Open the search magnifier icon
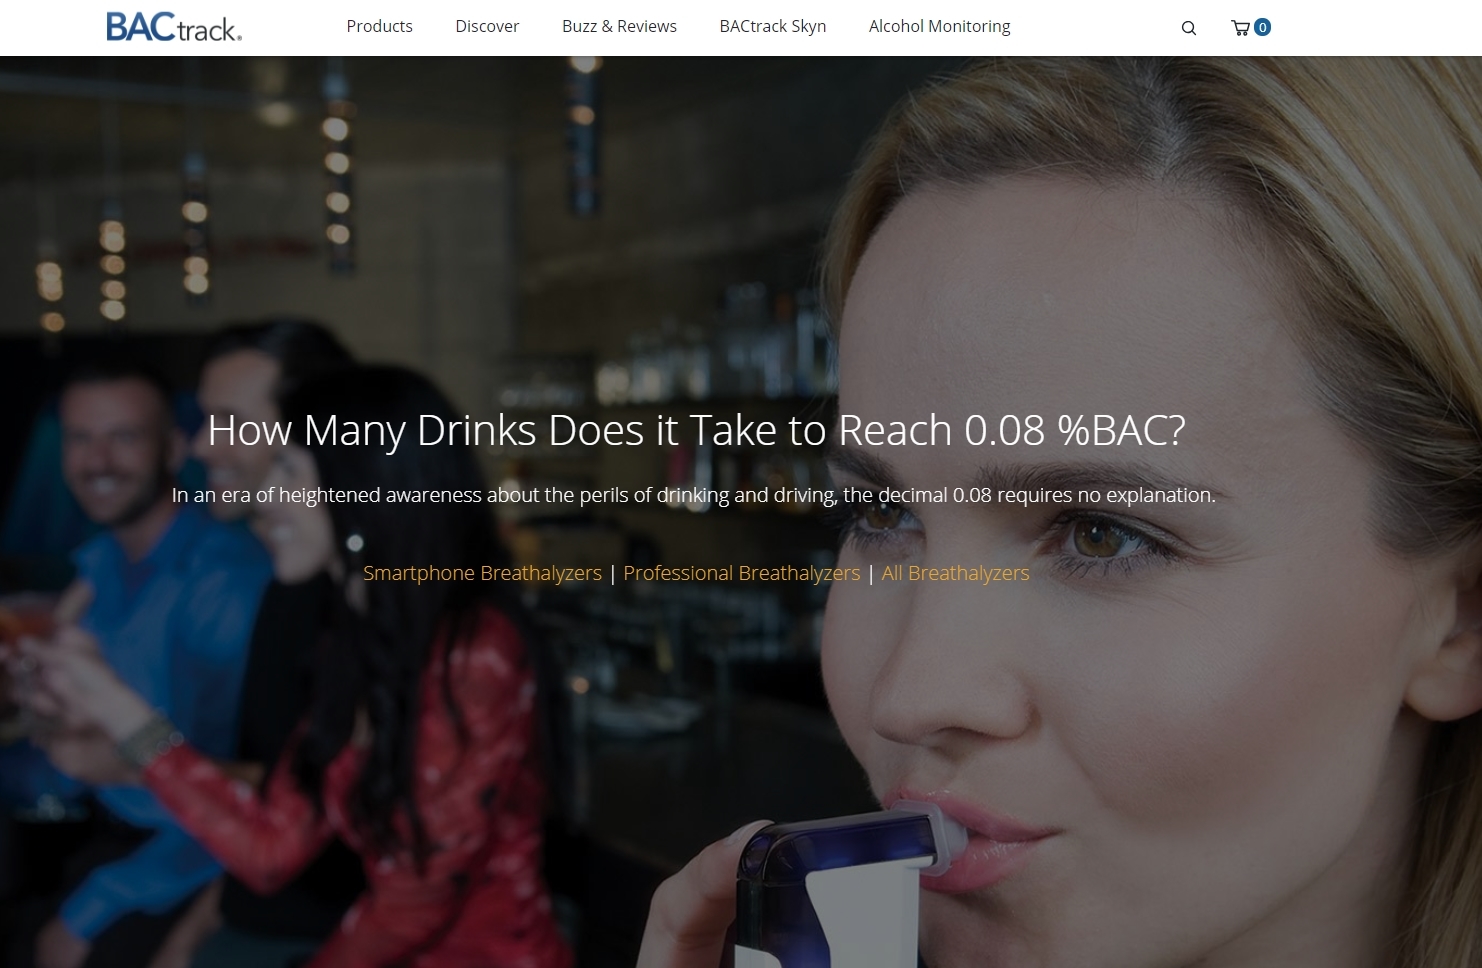 point(1189,28)
